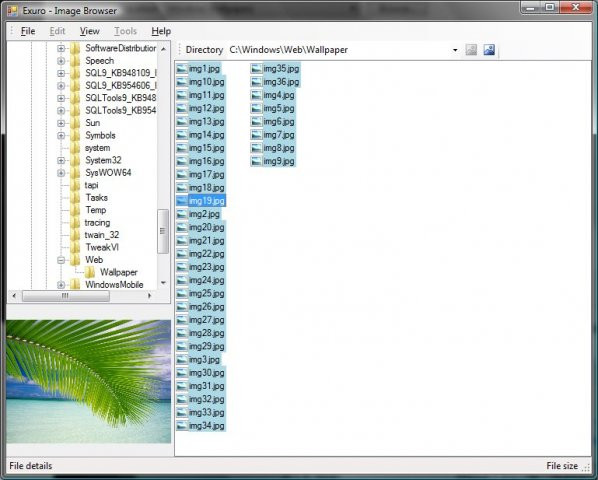598x480 pixels.
Task: Click the blue picture toolbar icon
Action: click(489, 50)
